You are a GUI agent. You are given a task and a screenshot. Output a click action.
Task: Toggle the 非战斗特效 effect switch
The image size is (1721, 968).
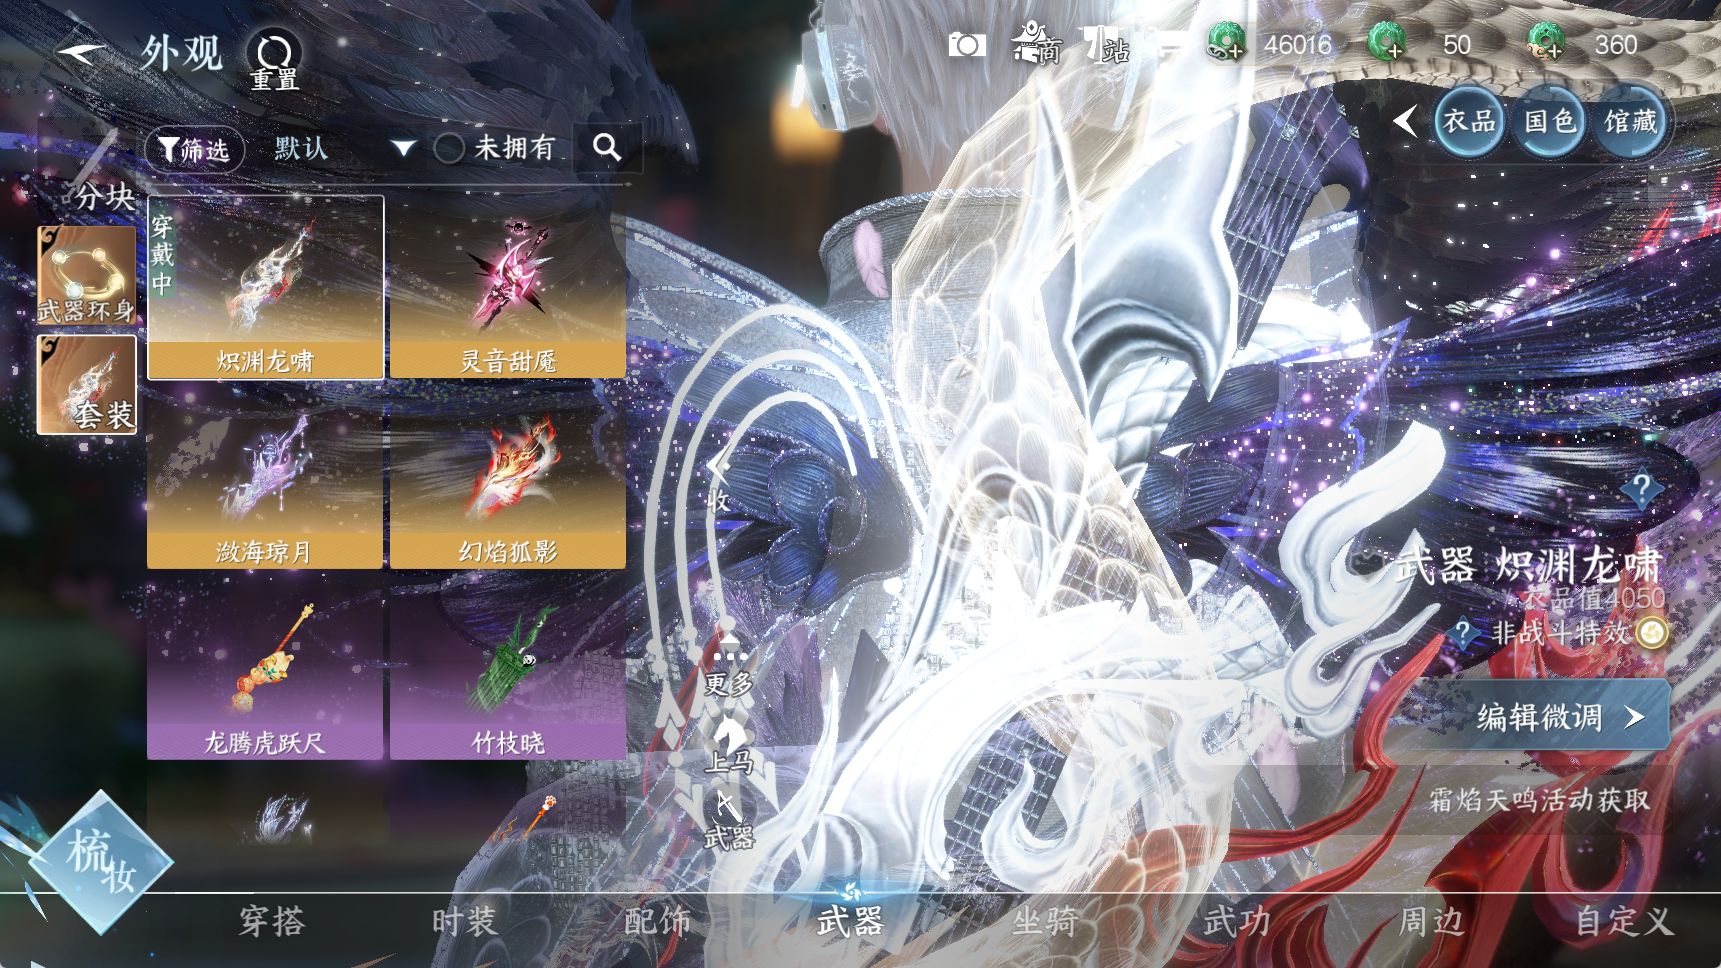coord(1653,633)
